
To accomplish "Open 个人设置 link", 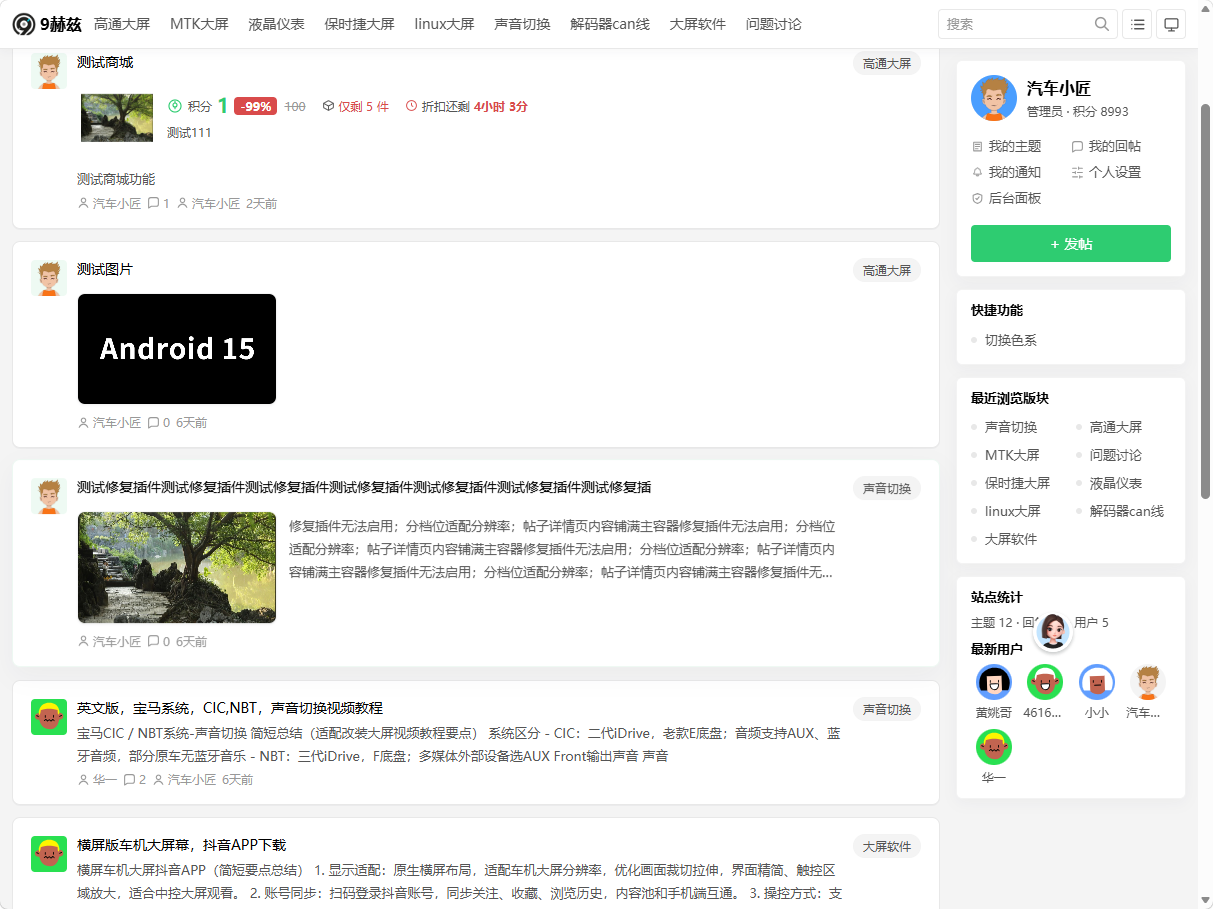I will pos(1106,172).
